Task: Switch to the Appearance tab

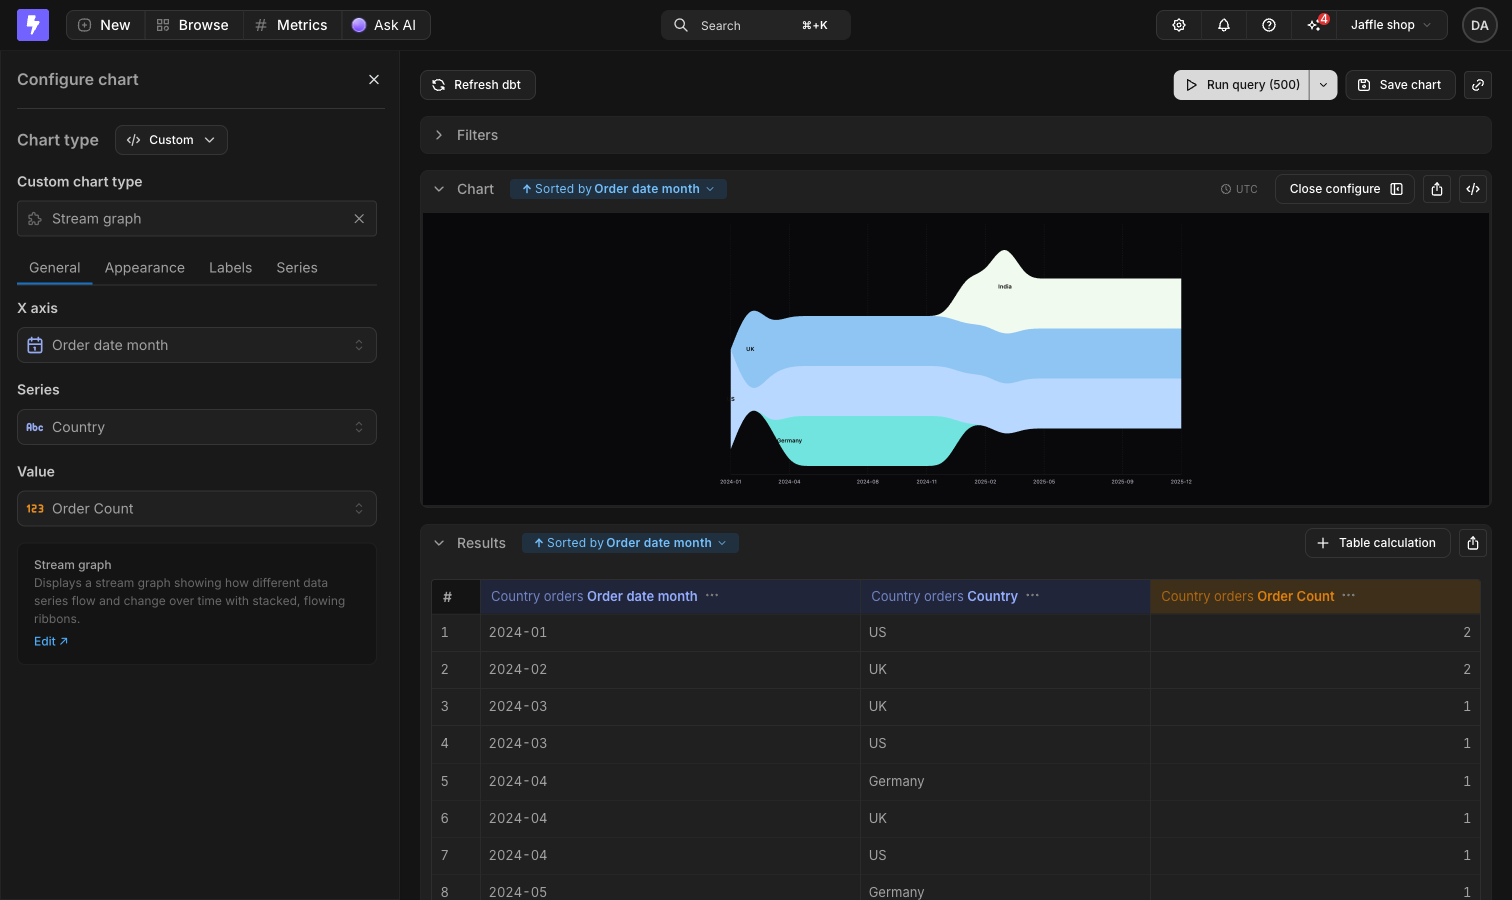Action: pyautogui.click(x=145, y=268)
